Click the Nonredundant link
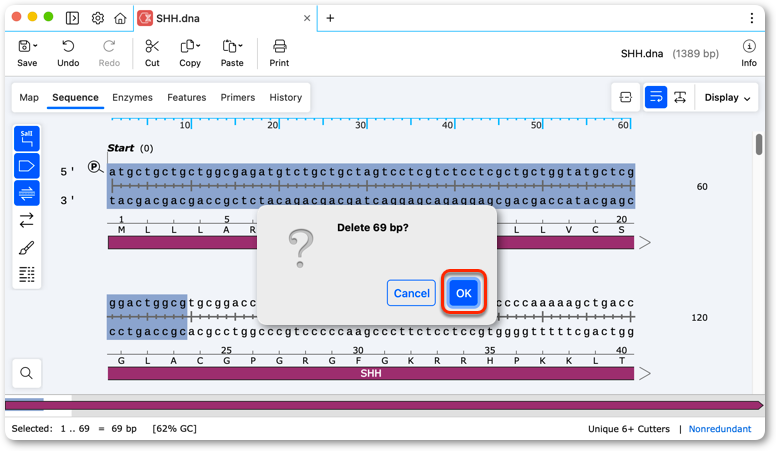The height and width of the screenshot is (451, 776). pyautogui.click(x=720, y=429)
